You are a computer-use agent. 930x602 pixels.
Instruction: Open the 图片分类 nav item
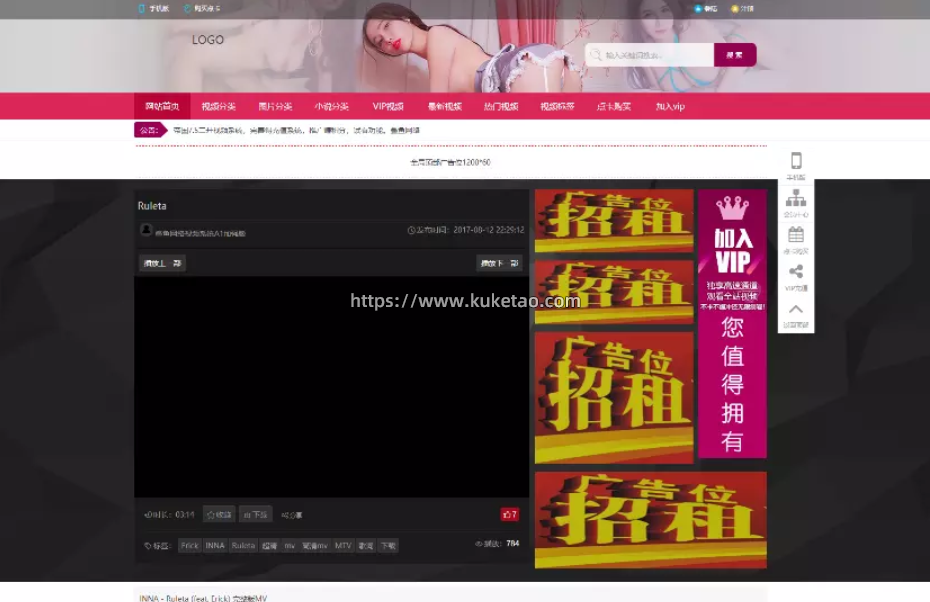(x=275, y=106)
